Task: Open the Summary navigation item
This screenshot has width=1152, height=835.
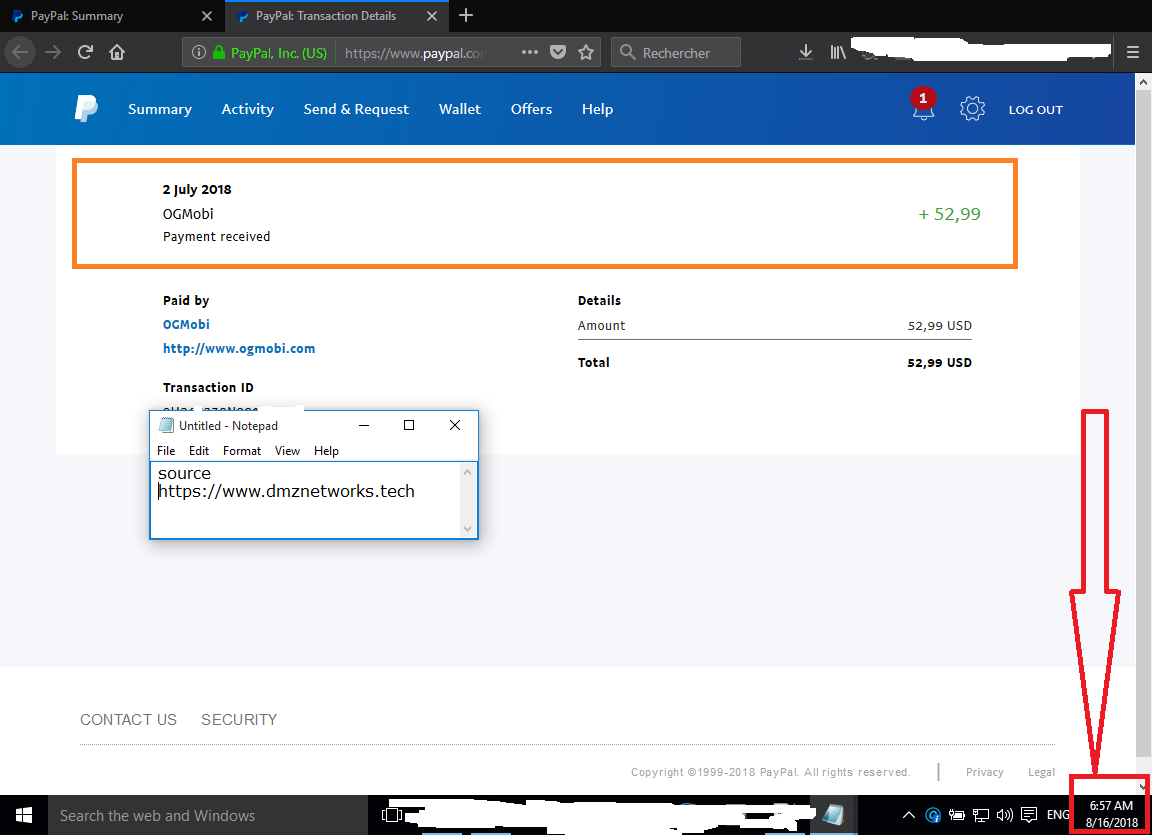Action: [159, 109]
